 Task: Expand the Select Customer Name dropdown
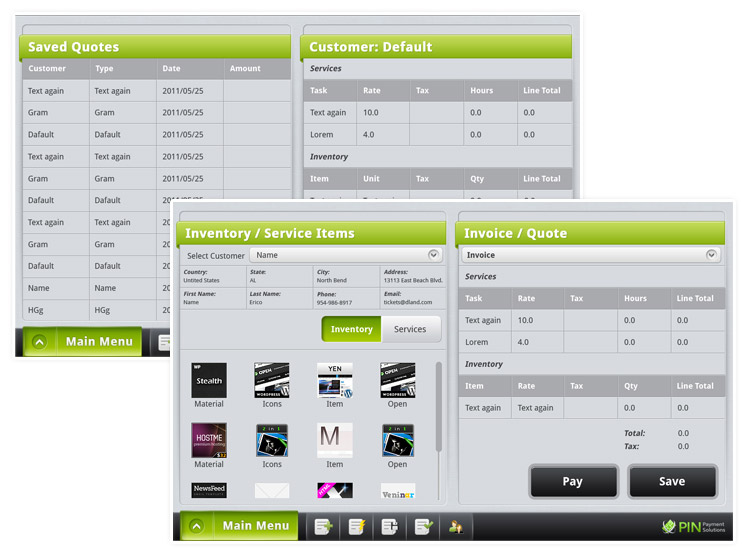tap(346, 255)
